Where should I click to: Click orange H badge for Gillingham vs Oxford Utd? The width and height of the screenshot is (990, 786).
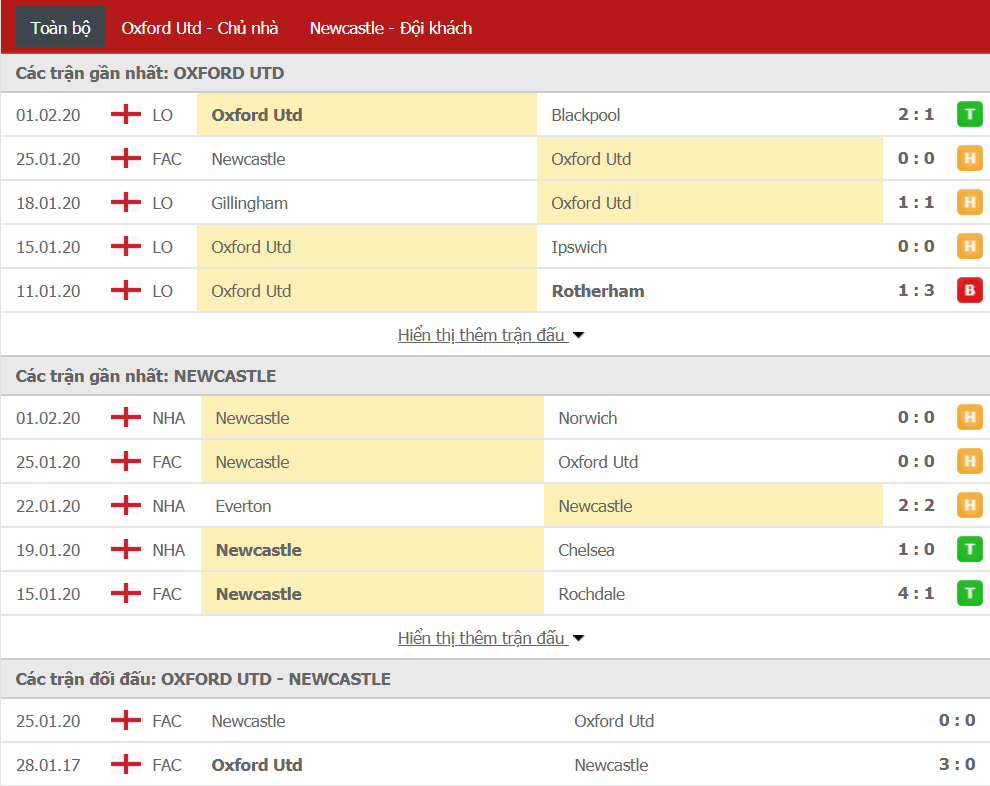point(969,203)
